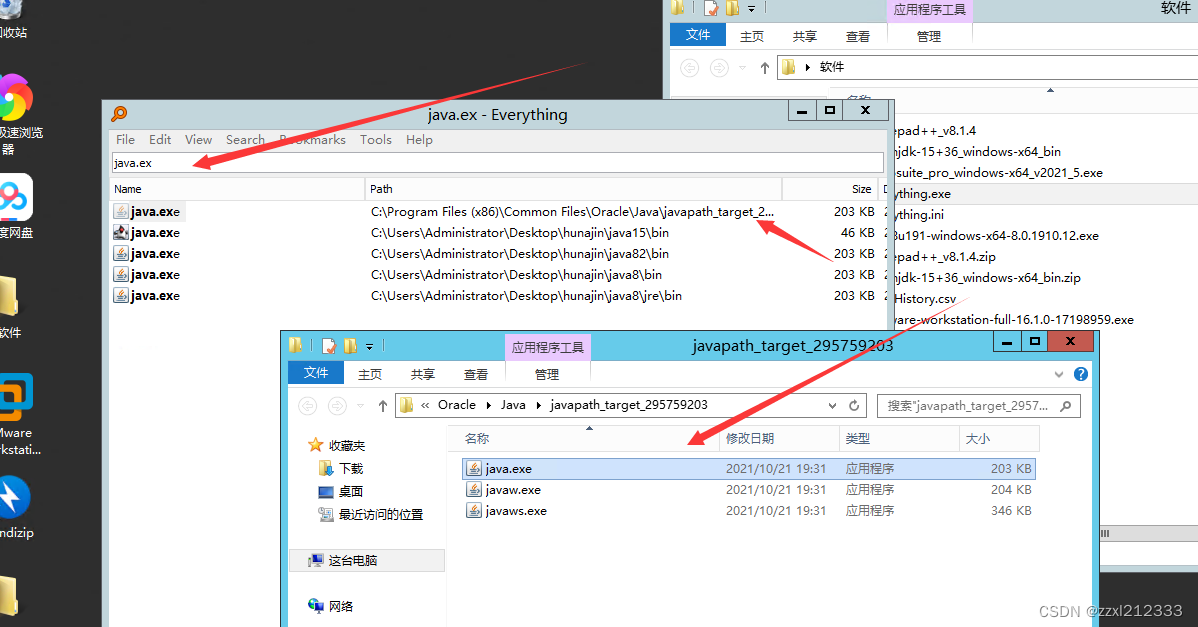This screenshot has width=1198, height=627.
Task: Open File menu in Everything
Action: [125, 140]
